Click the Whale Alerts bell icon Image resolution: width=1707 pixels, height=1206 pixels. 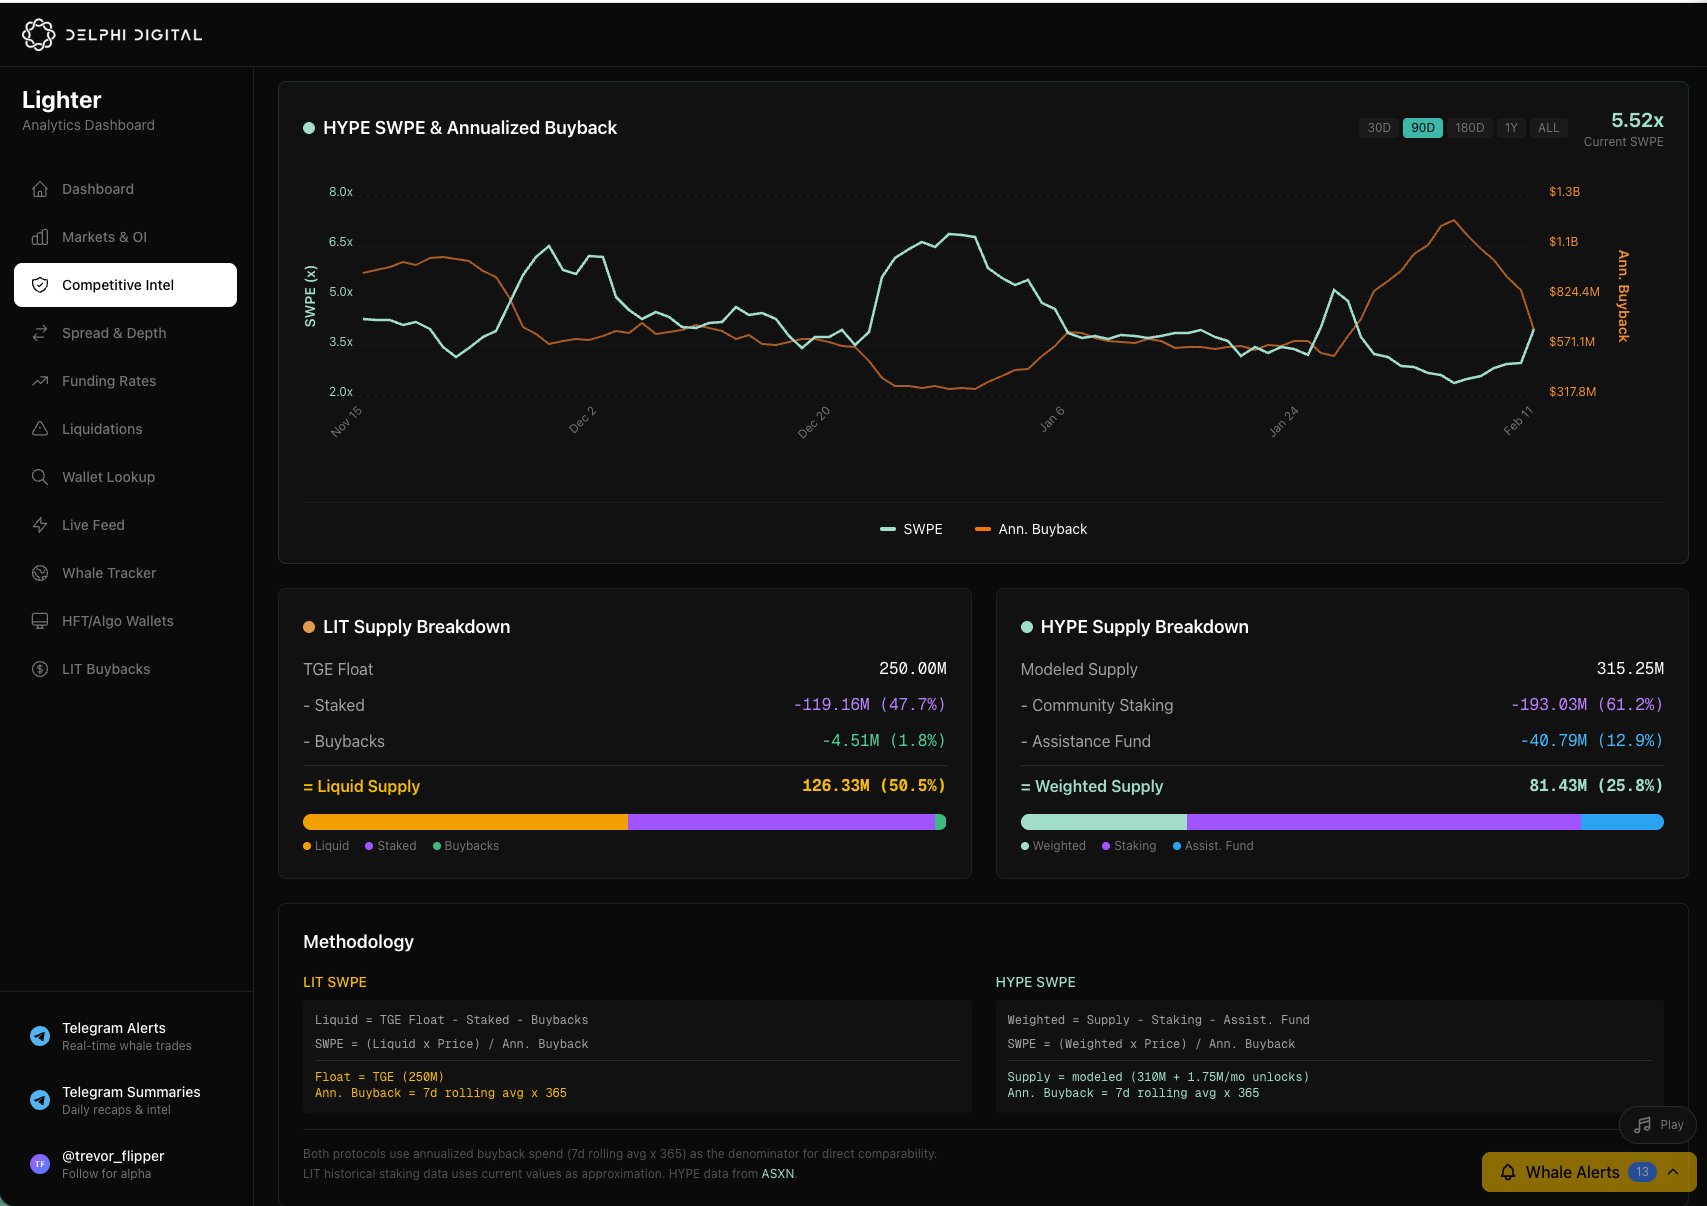pos(1507,1172)
